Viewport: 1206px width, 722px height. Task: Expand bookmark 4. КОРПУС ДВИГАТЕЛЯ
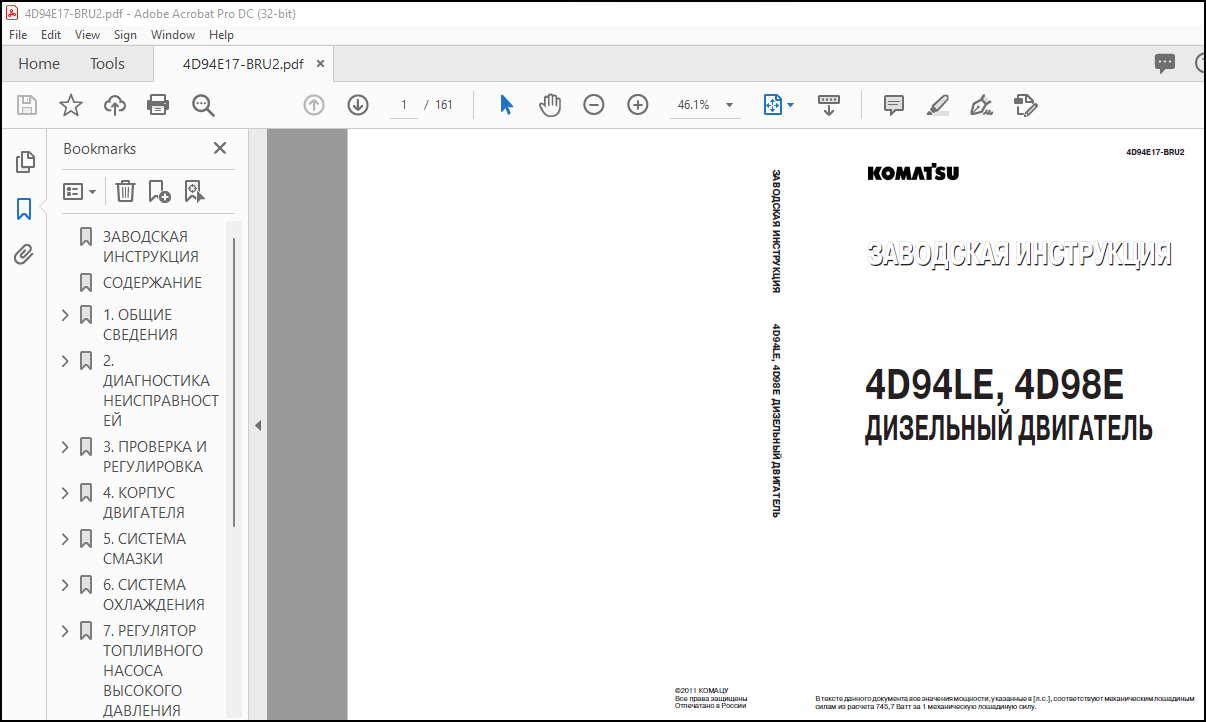click(x=65, y=493)
